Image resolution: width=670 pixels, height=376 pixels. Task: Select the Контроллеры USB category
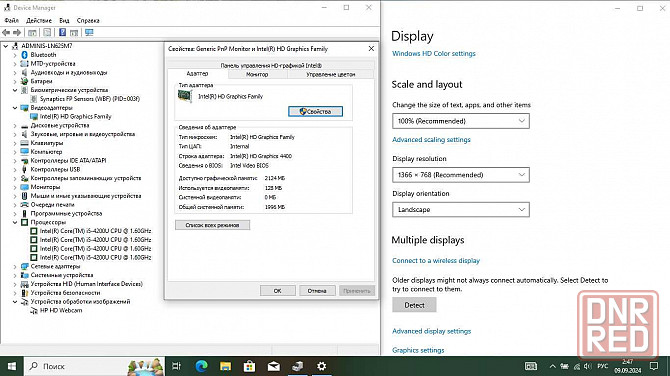coord(55,169)
